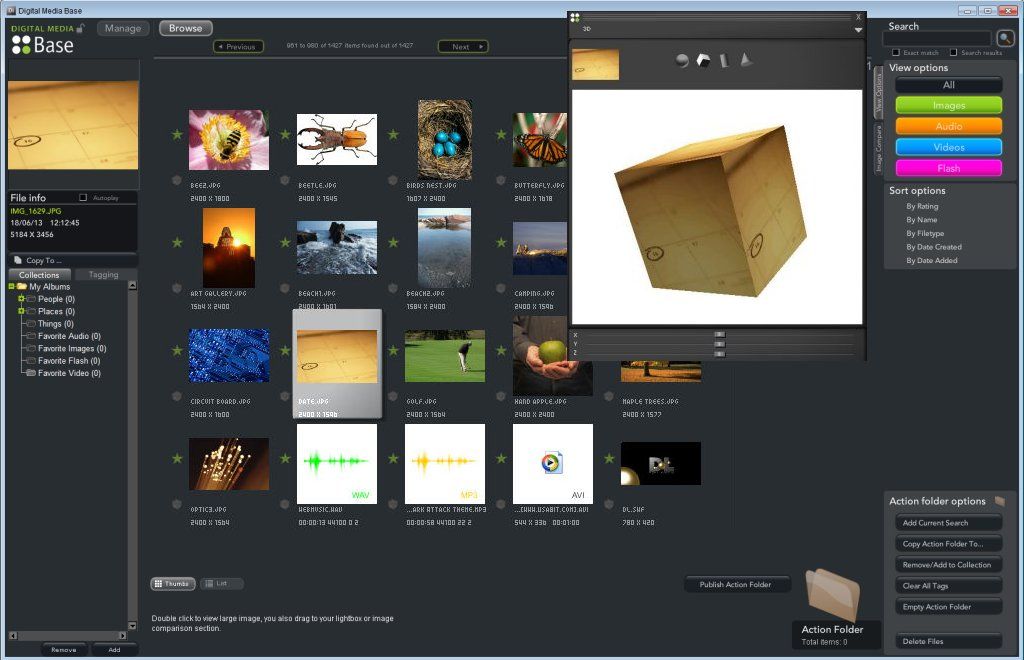Tick the Exact match checkbox

pos(895,52)
